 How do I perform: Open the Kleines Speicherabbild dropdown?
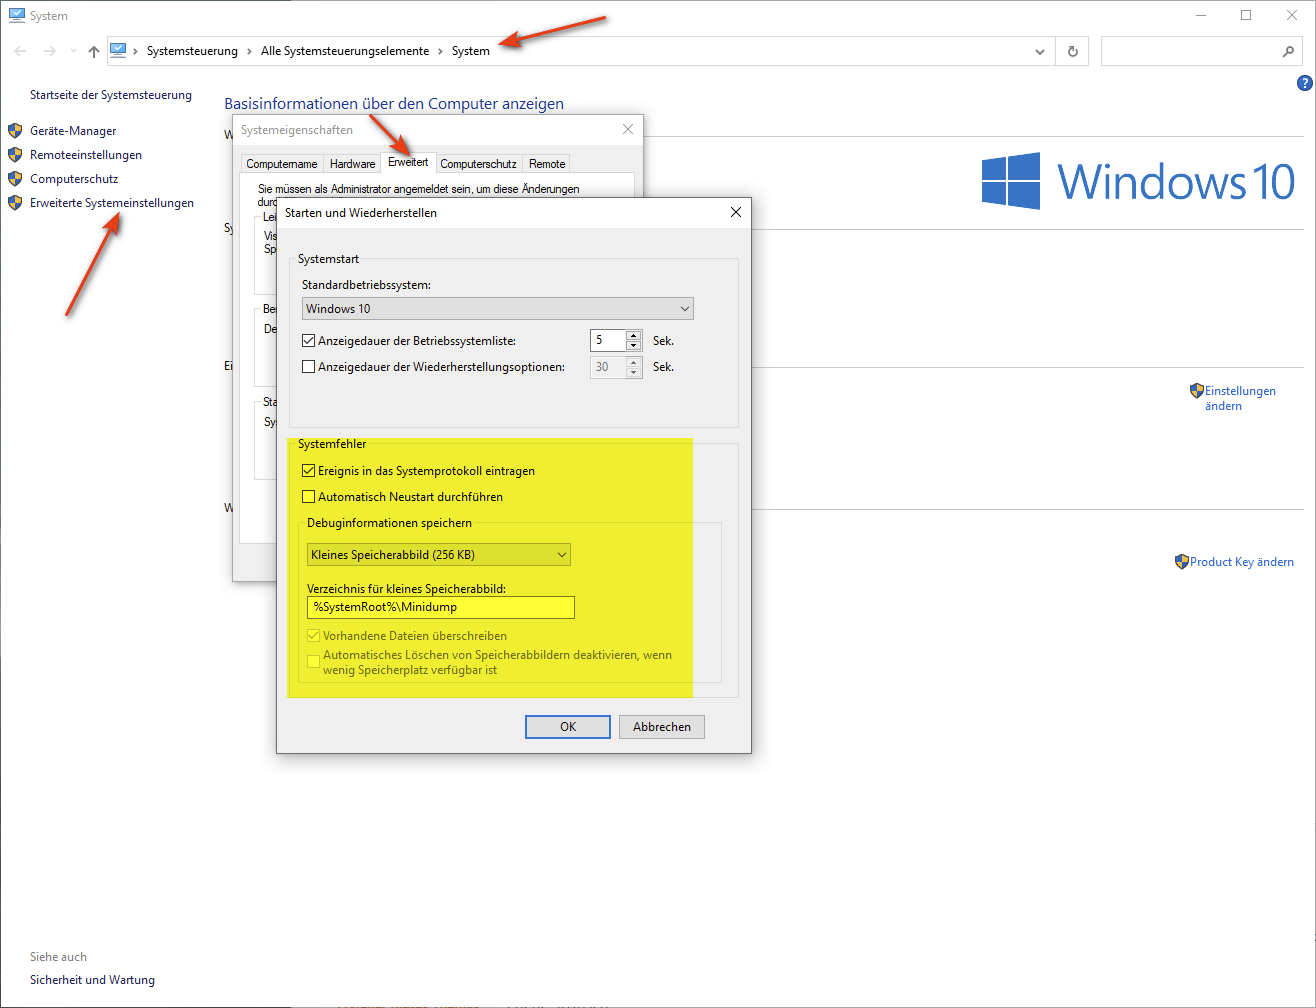click(439, 555)
